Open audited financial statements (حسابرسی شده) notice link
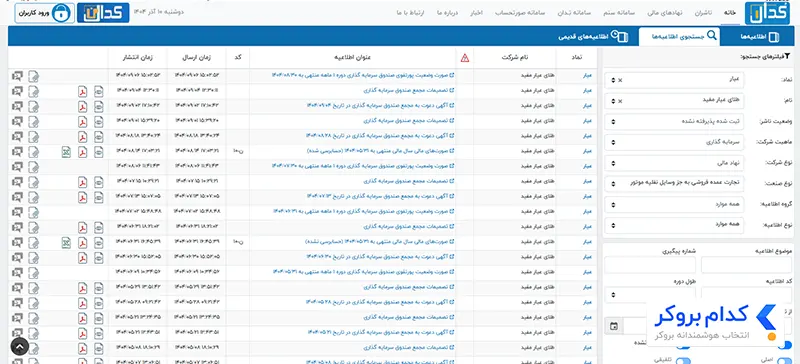This screenshot has width=800, height=364. tap(380, 152)
